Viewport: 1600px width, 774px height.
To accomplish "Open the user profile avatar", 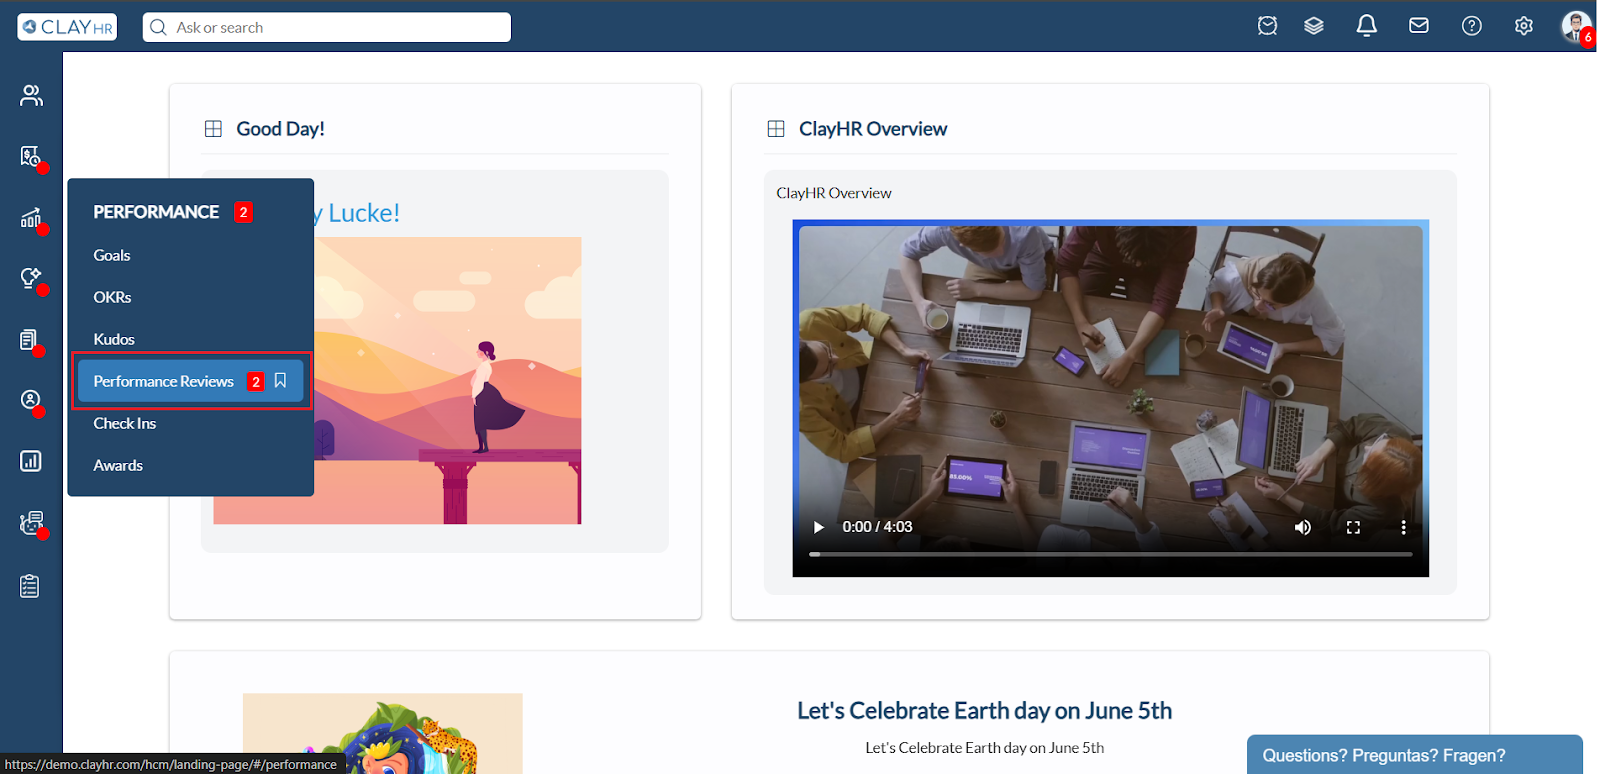I will click(1576, 26).
